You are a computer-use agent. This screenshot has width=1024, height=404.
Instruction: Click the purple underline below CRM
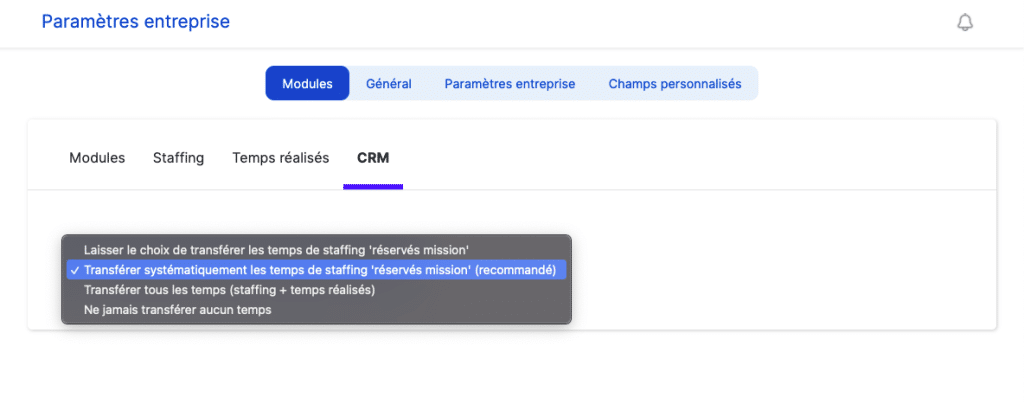point(373,186)
